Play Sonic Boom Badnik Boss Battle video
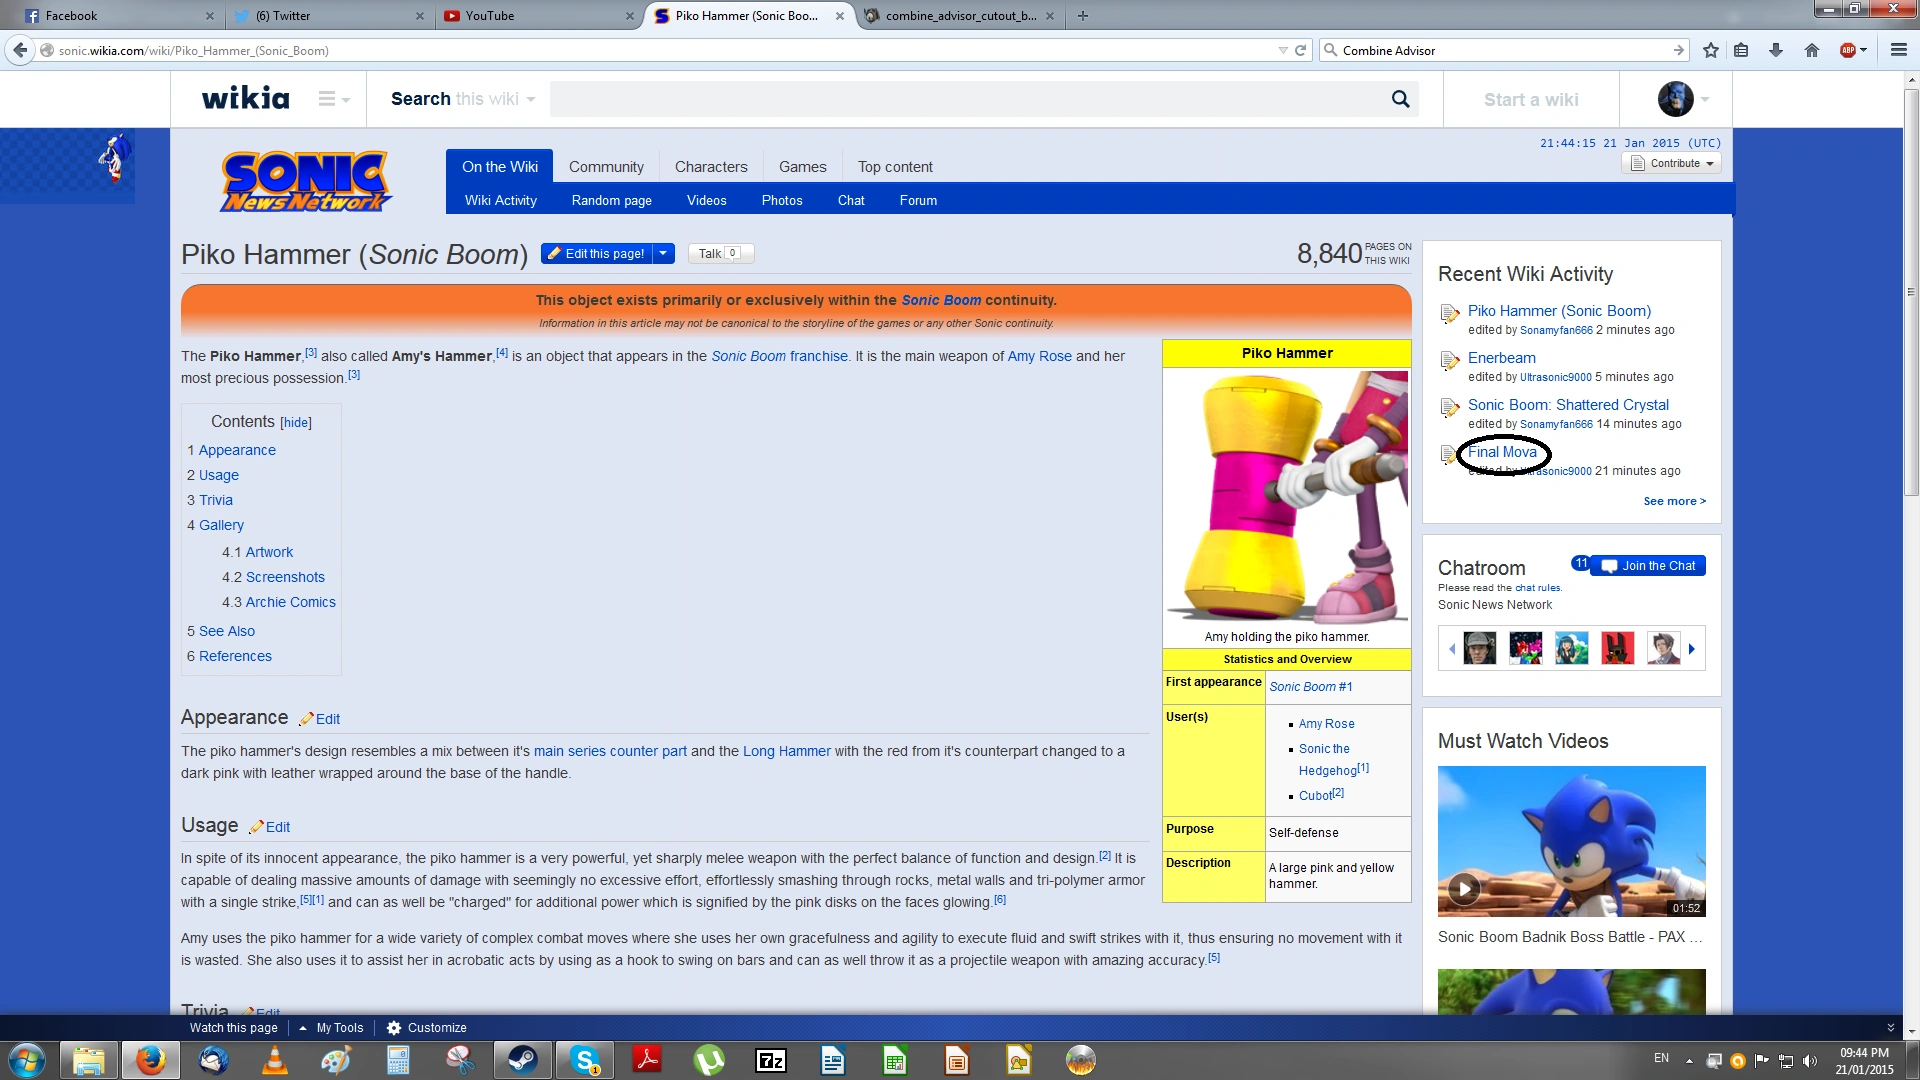This screenshot has height=1080, width=1920. tap(1464, 888)
